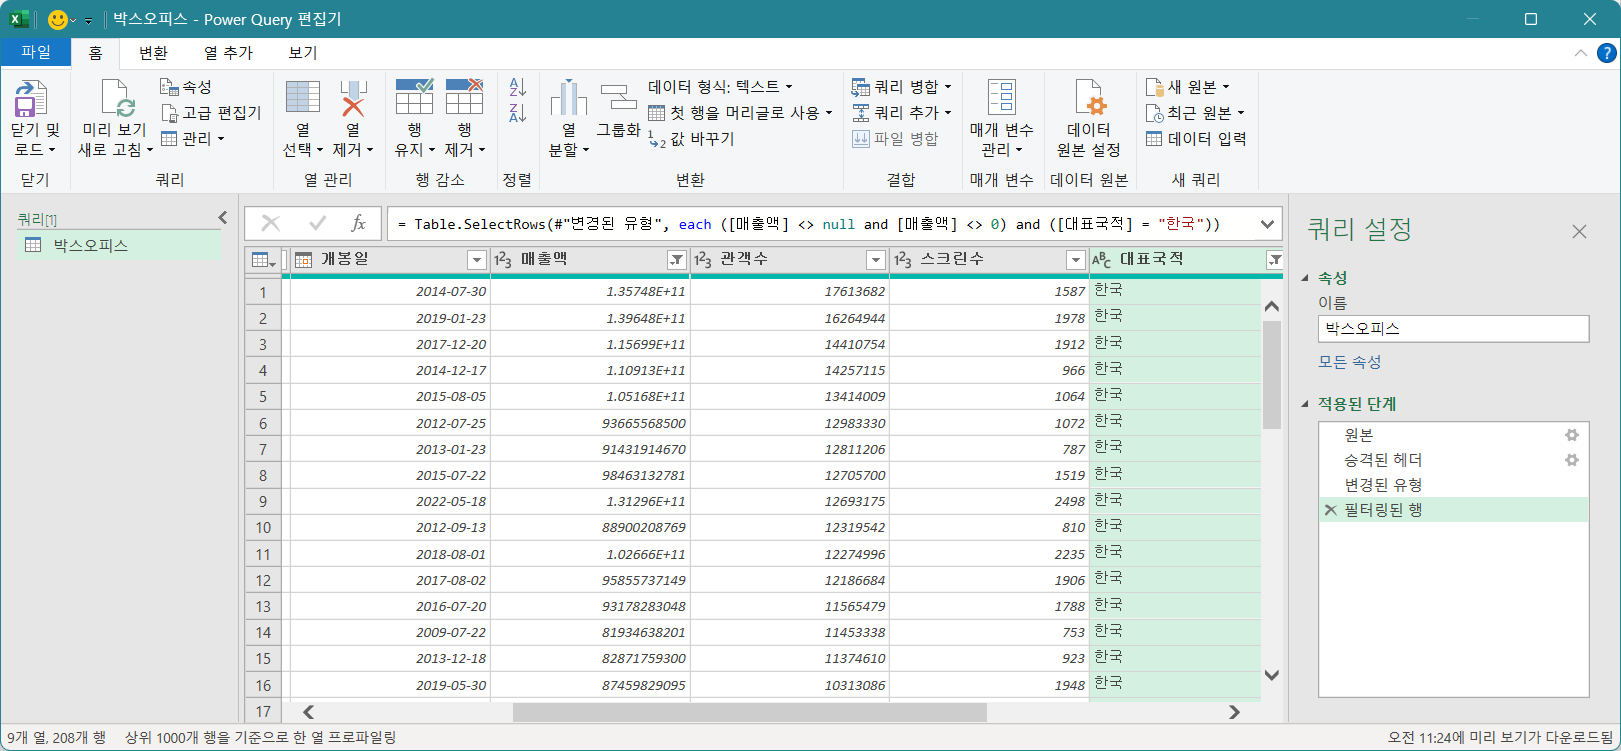This screenshot has height=751, width=1621.
Task: Select 박스오피스 query in list
Action: coord(119,245)
